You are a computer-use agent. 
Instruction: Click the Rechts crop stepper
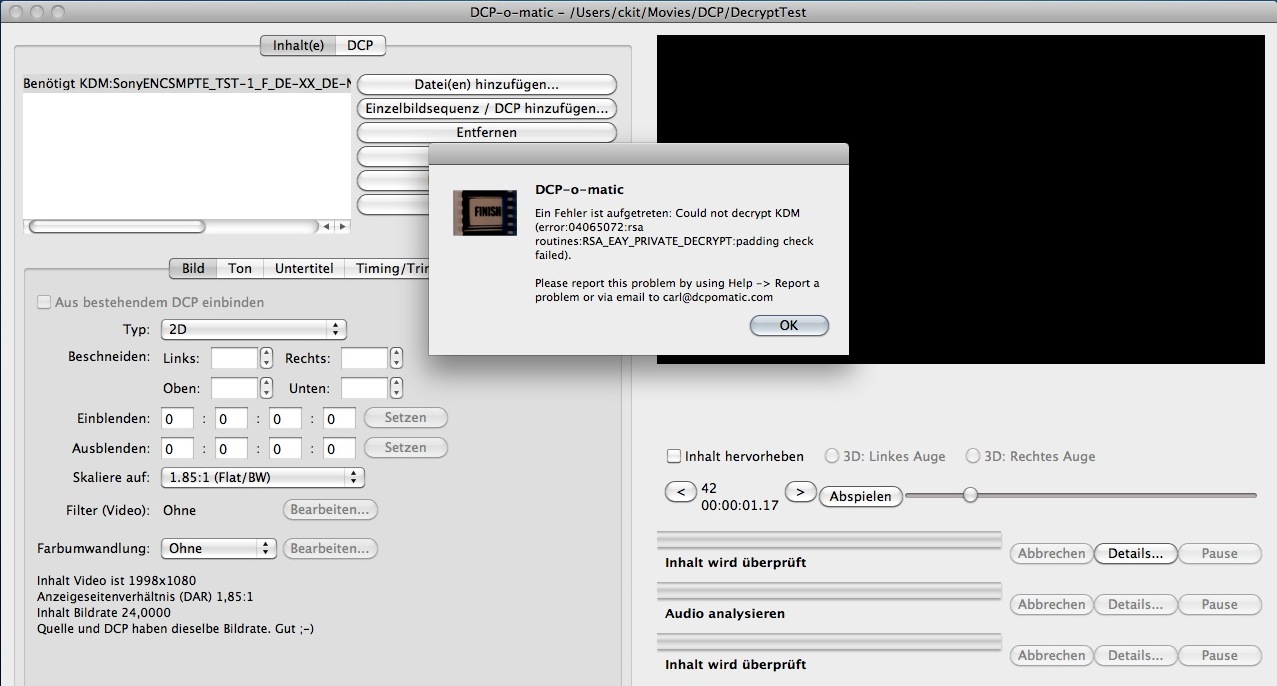tap(397, 358)
